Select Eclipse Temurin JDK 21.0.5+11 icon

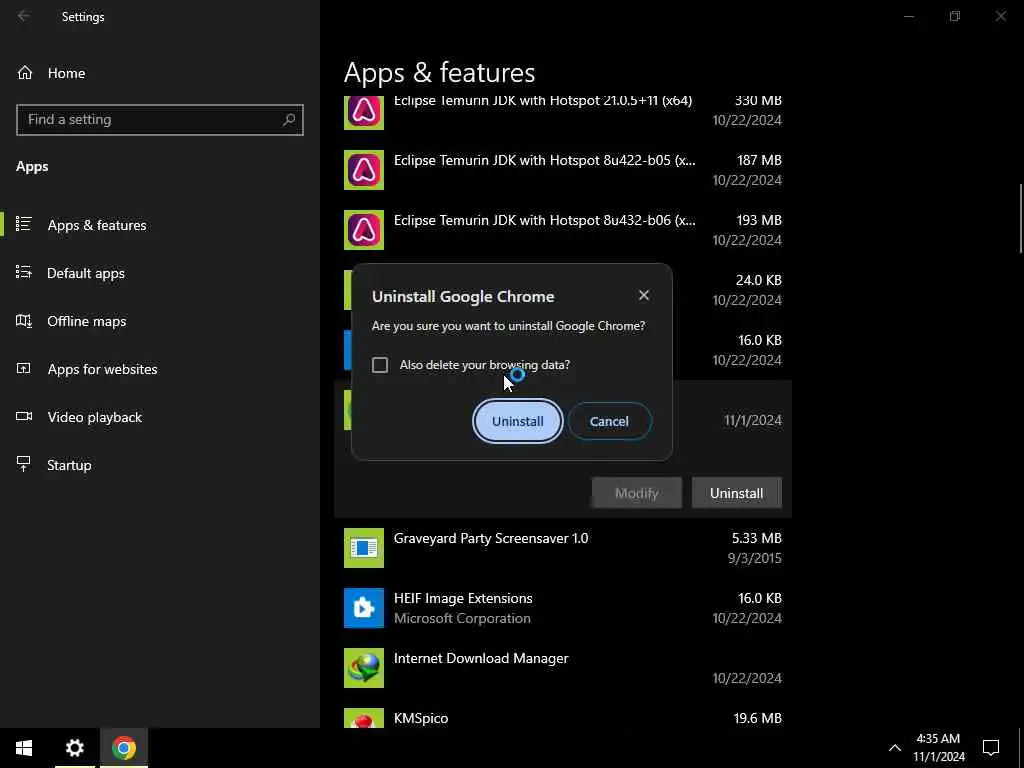[x=364, y=112]
